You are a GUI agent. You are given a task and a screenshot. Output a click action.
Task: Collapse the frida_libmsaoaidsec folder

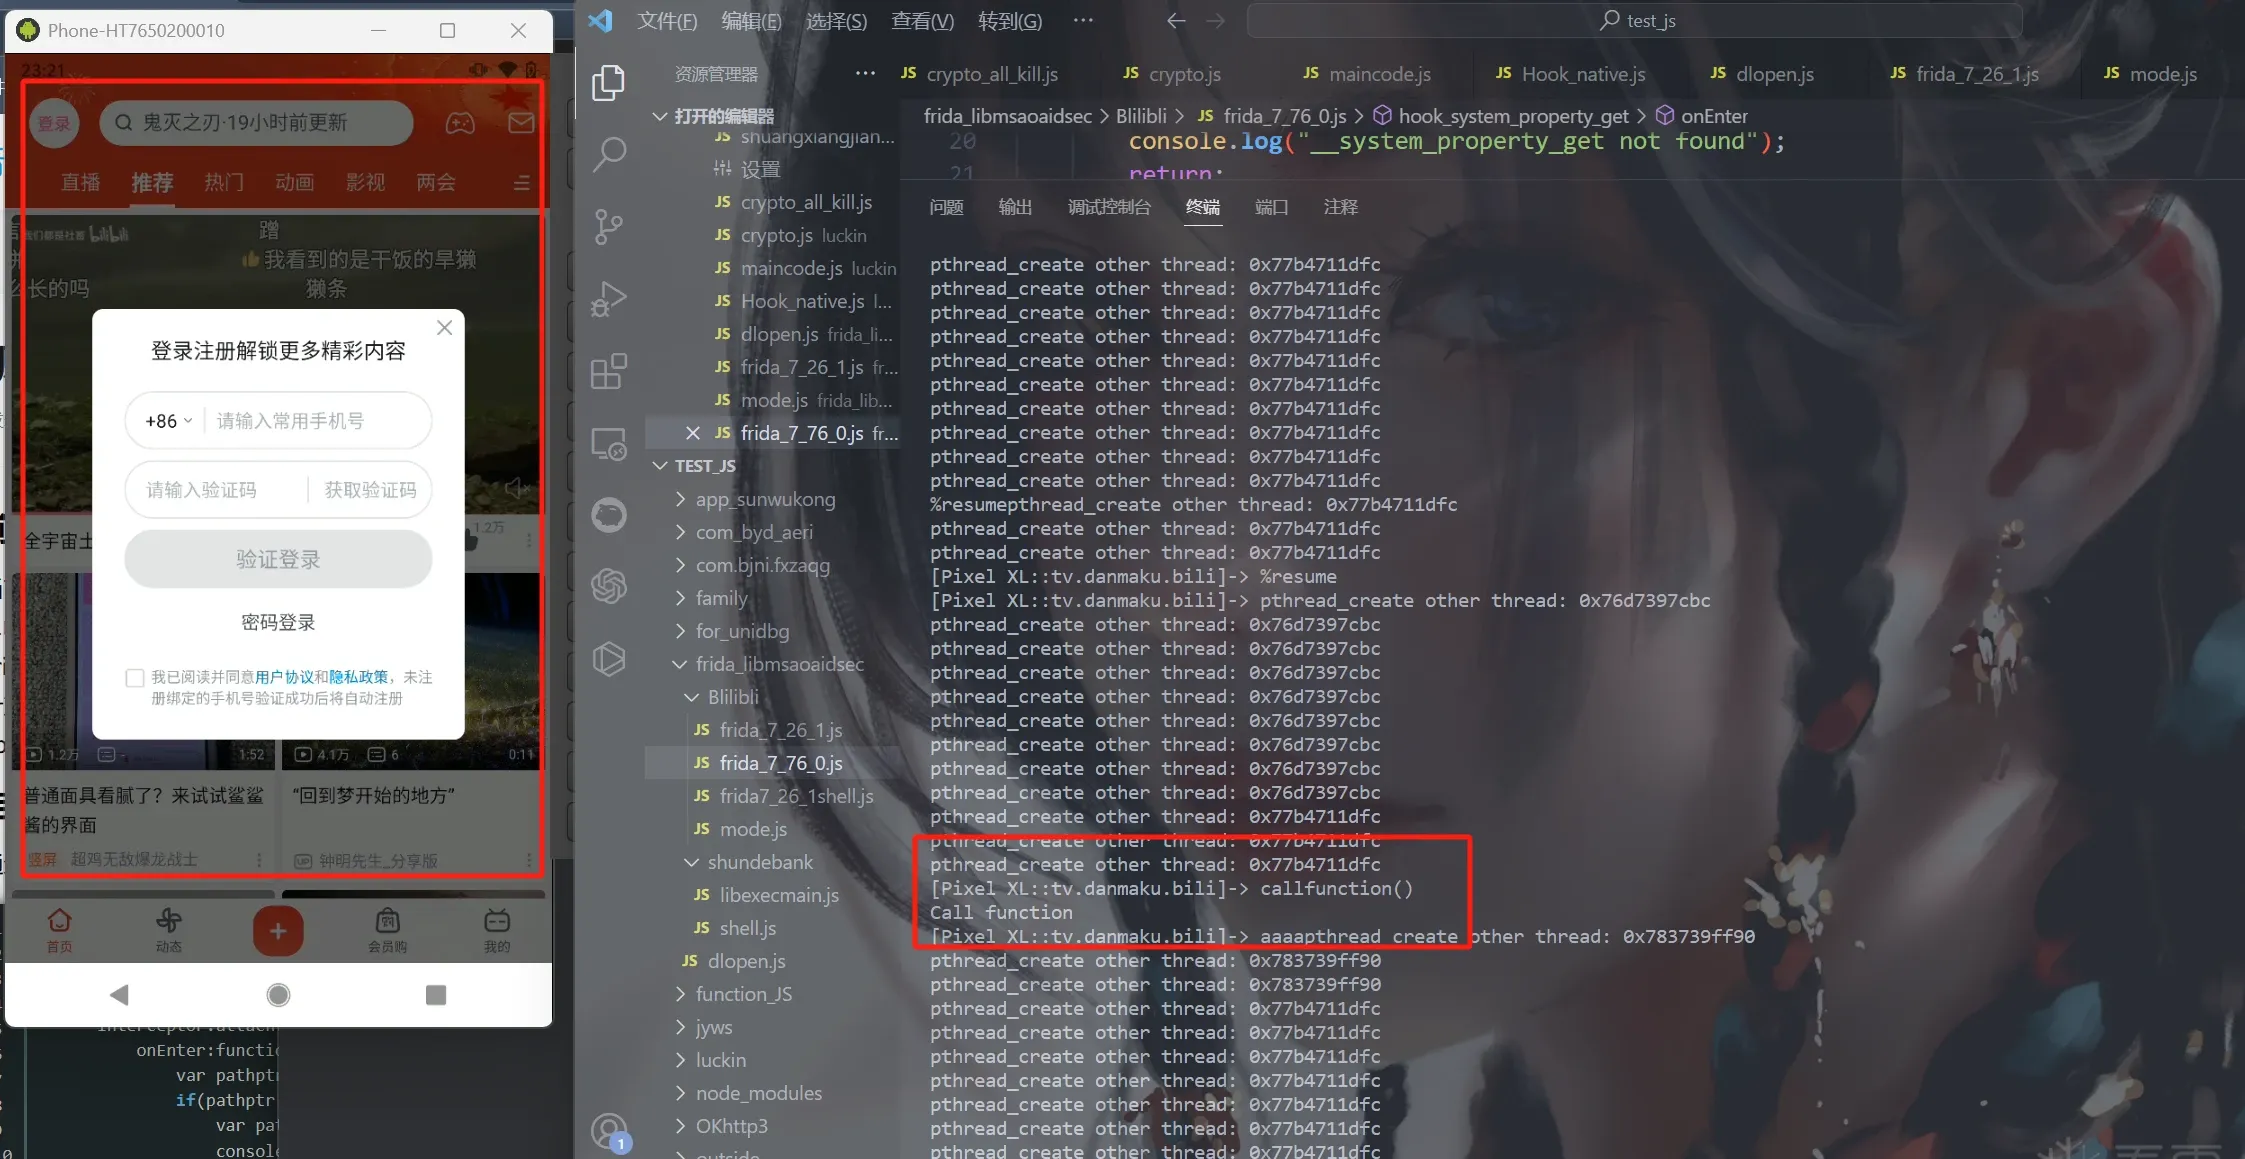point(681,664)
